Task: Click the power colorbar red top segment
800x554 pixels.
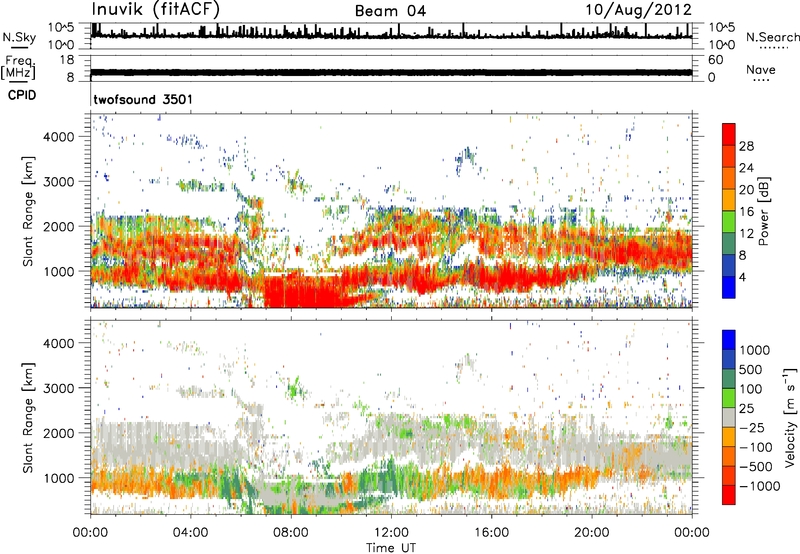Action: [x=729, y=134]
